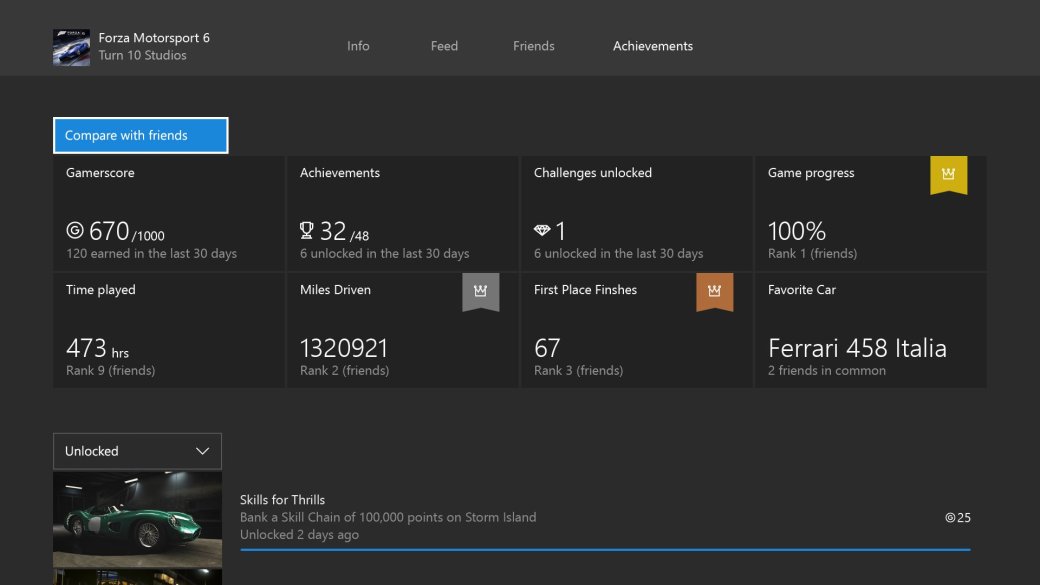Click the 1320921 miles driven value
Viewport: 1040px width, 585px height.
click(344, 348)
